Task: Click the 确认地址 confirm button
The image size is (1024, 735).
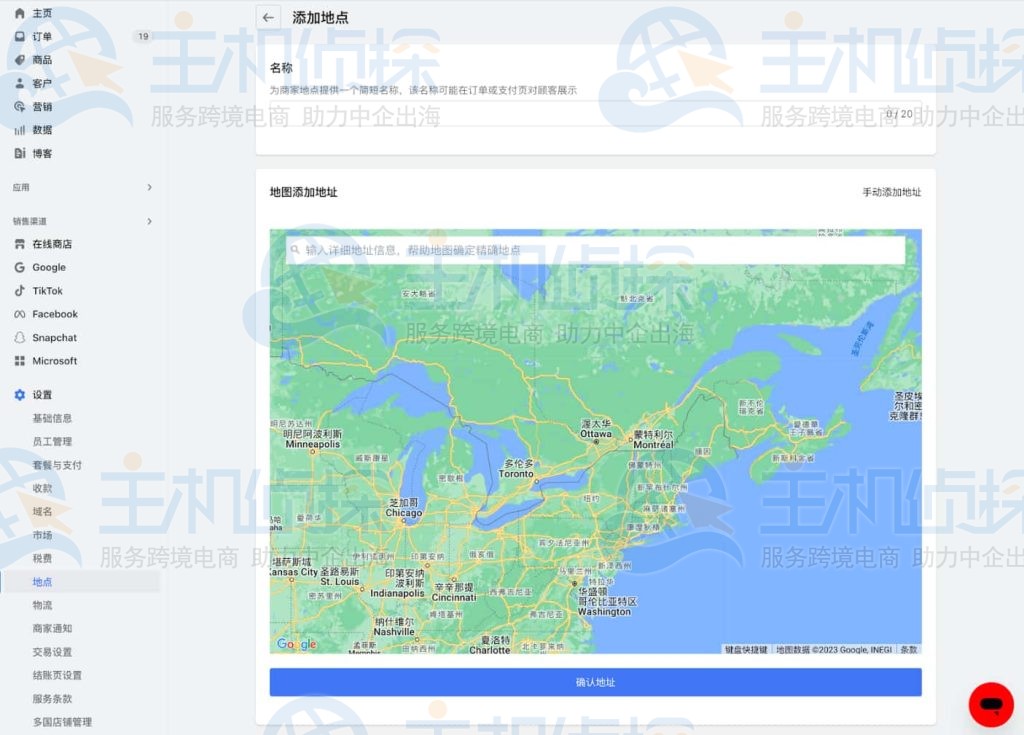Action: click(x=596, y=681)
